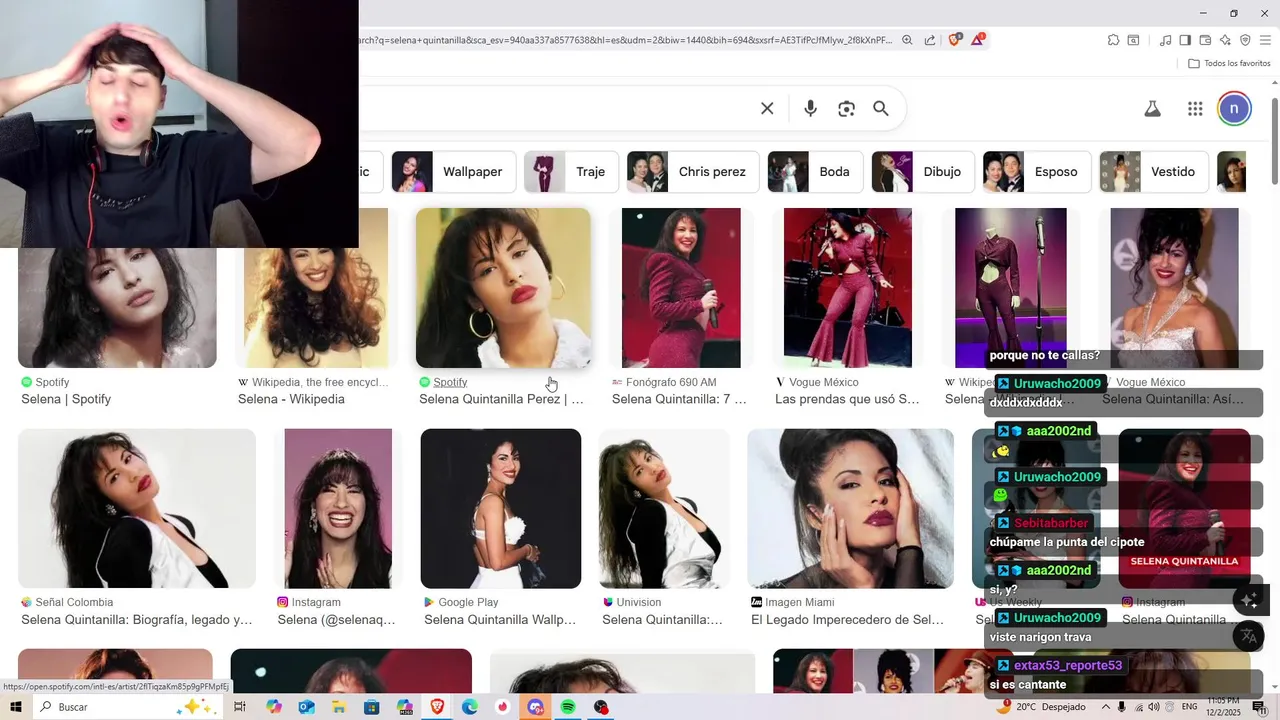The height and width of the screenshot is (720, 1280).
Task: Launch Copilot from the taskbar
Action: 274,707
